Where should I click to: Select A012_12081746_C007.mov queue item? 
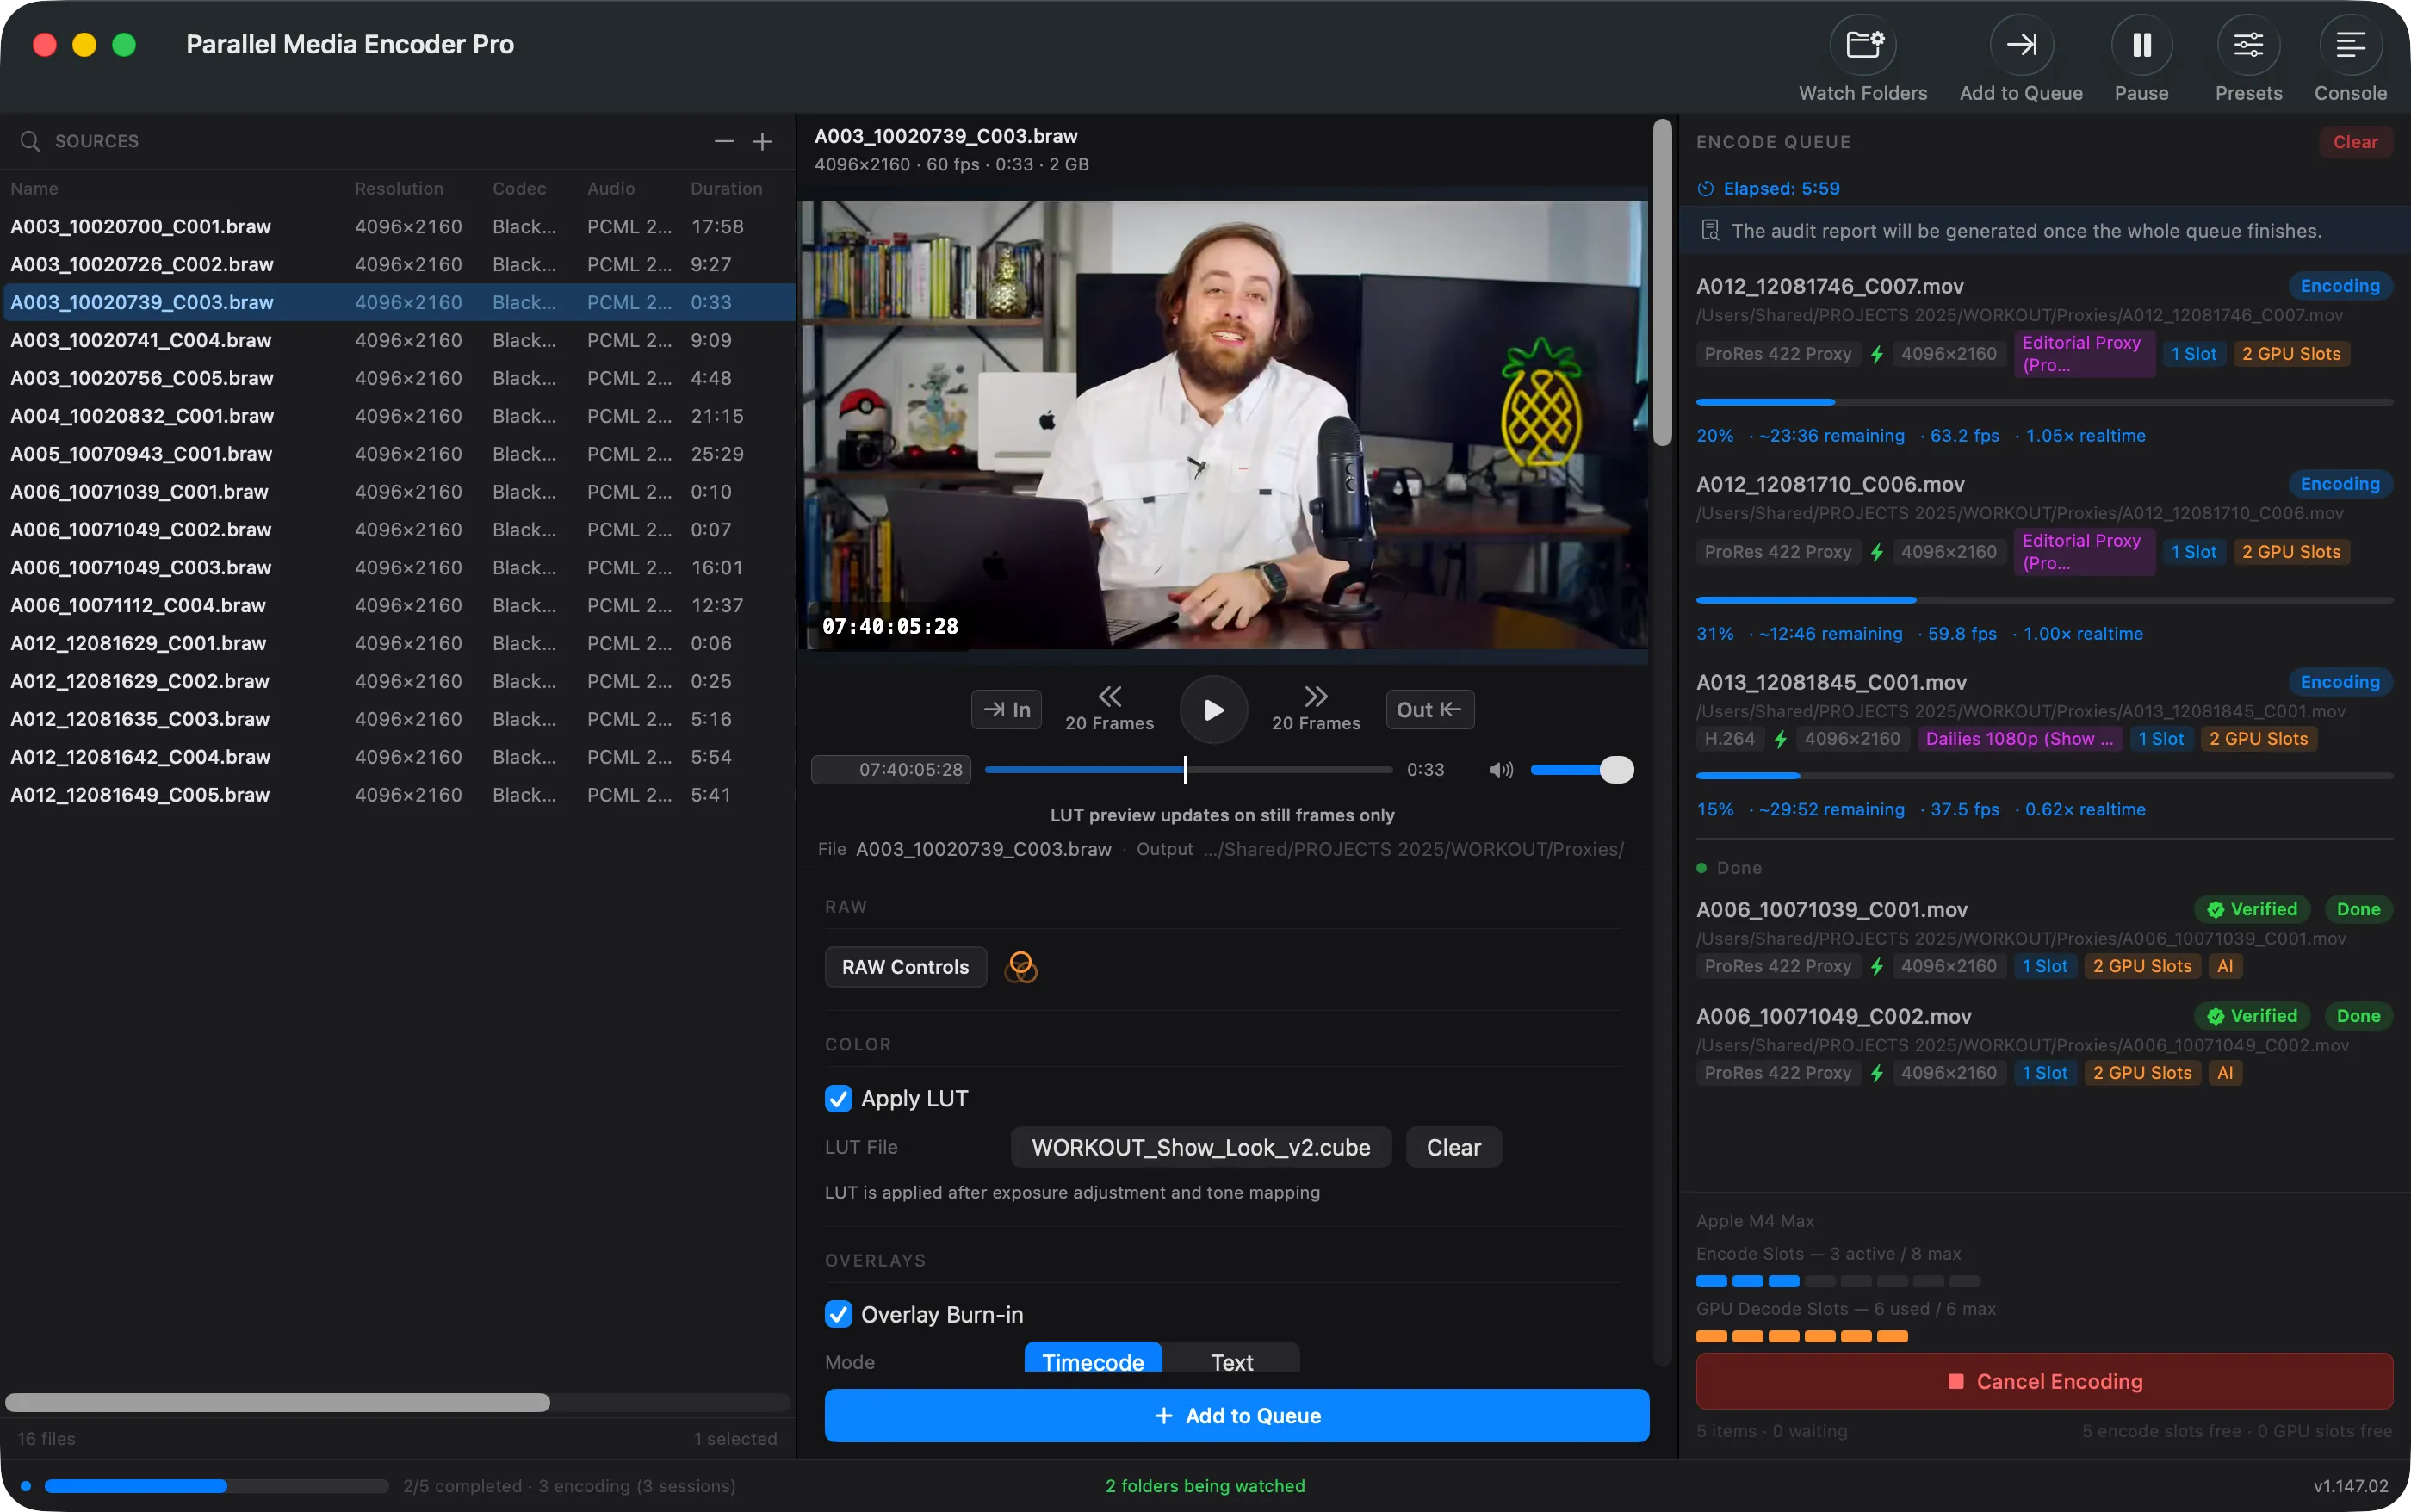(2044, 361)
